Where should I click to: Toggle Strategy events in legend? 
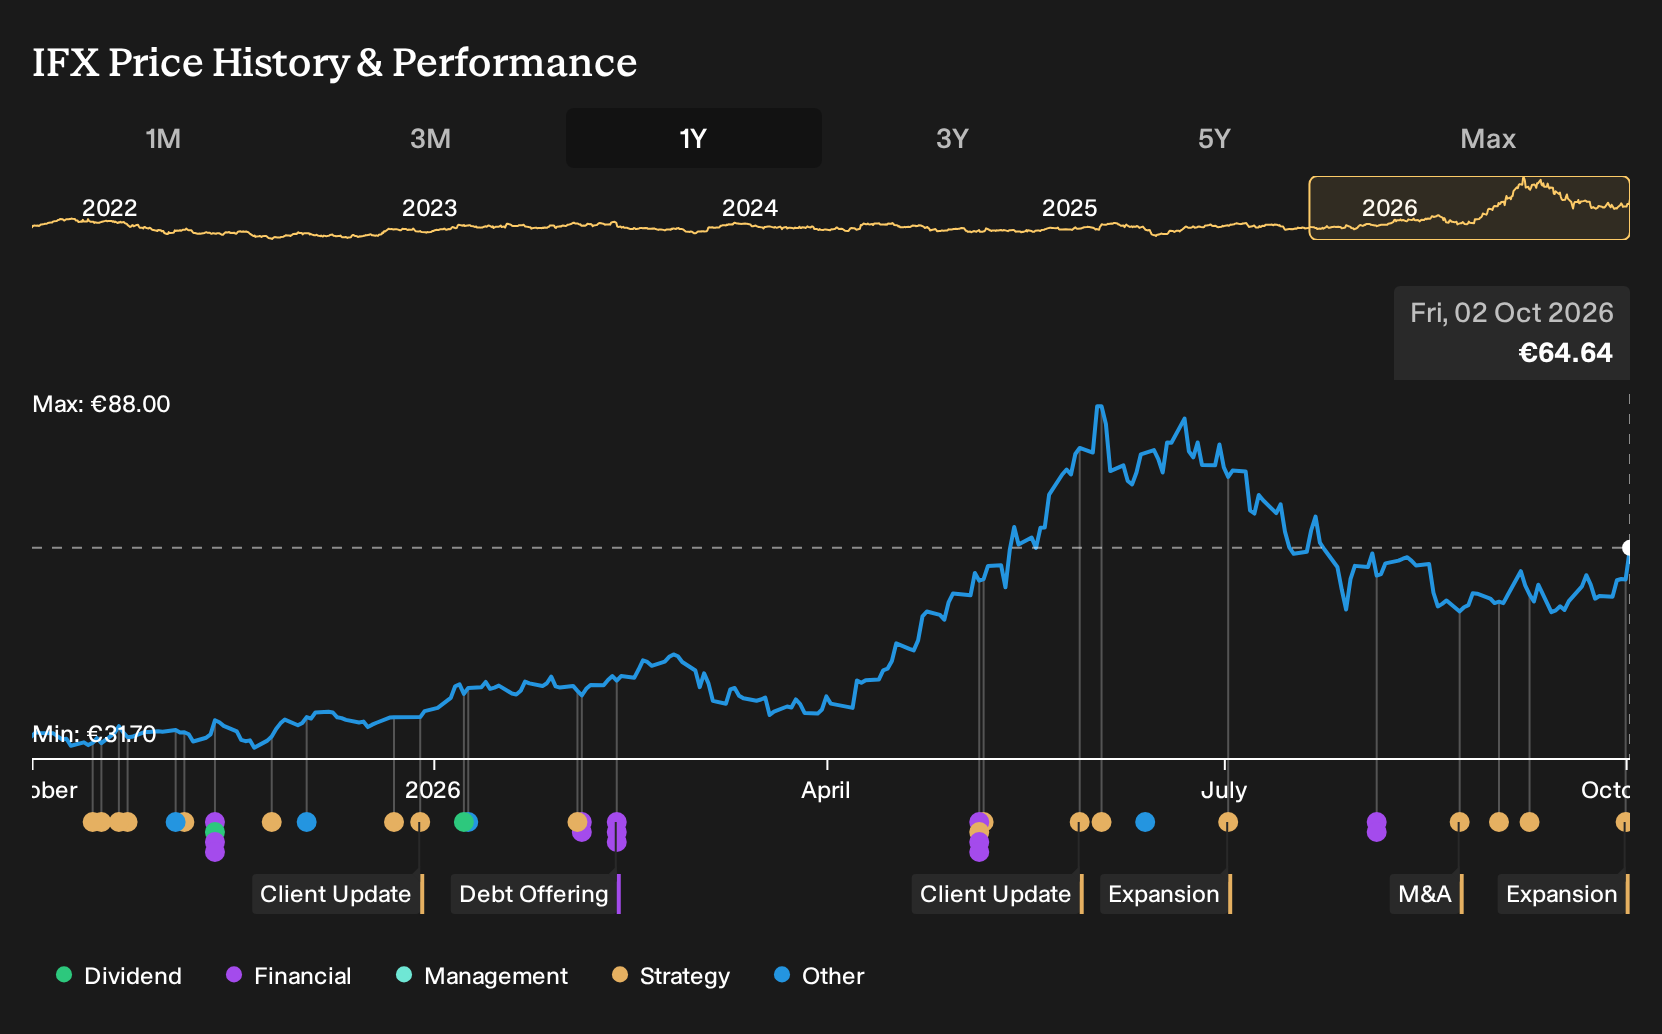point(671,976)
